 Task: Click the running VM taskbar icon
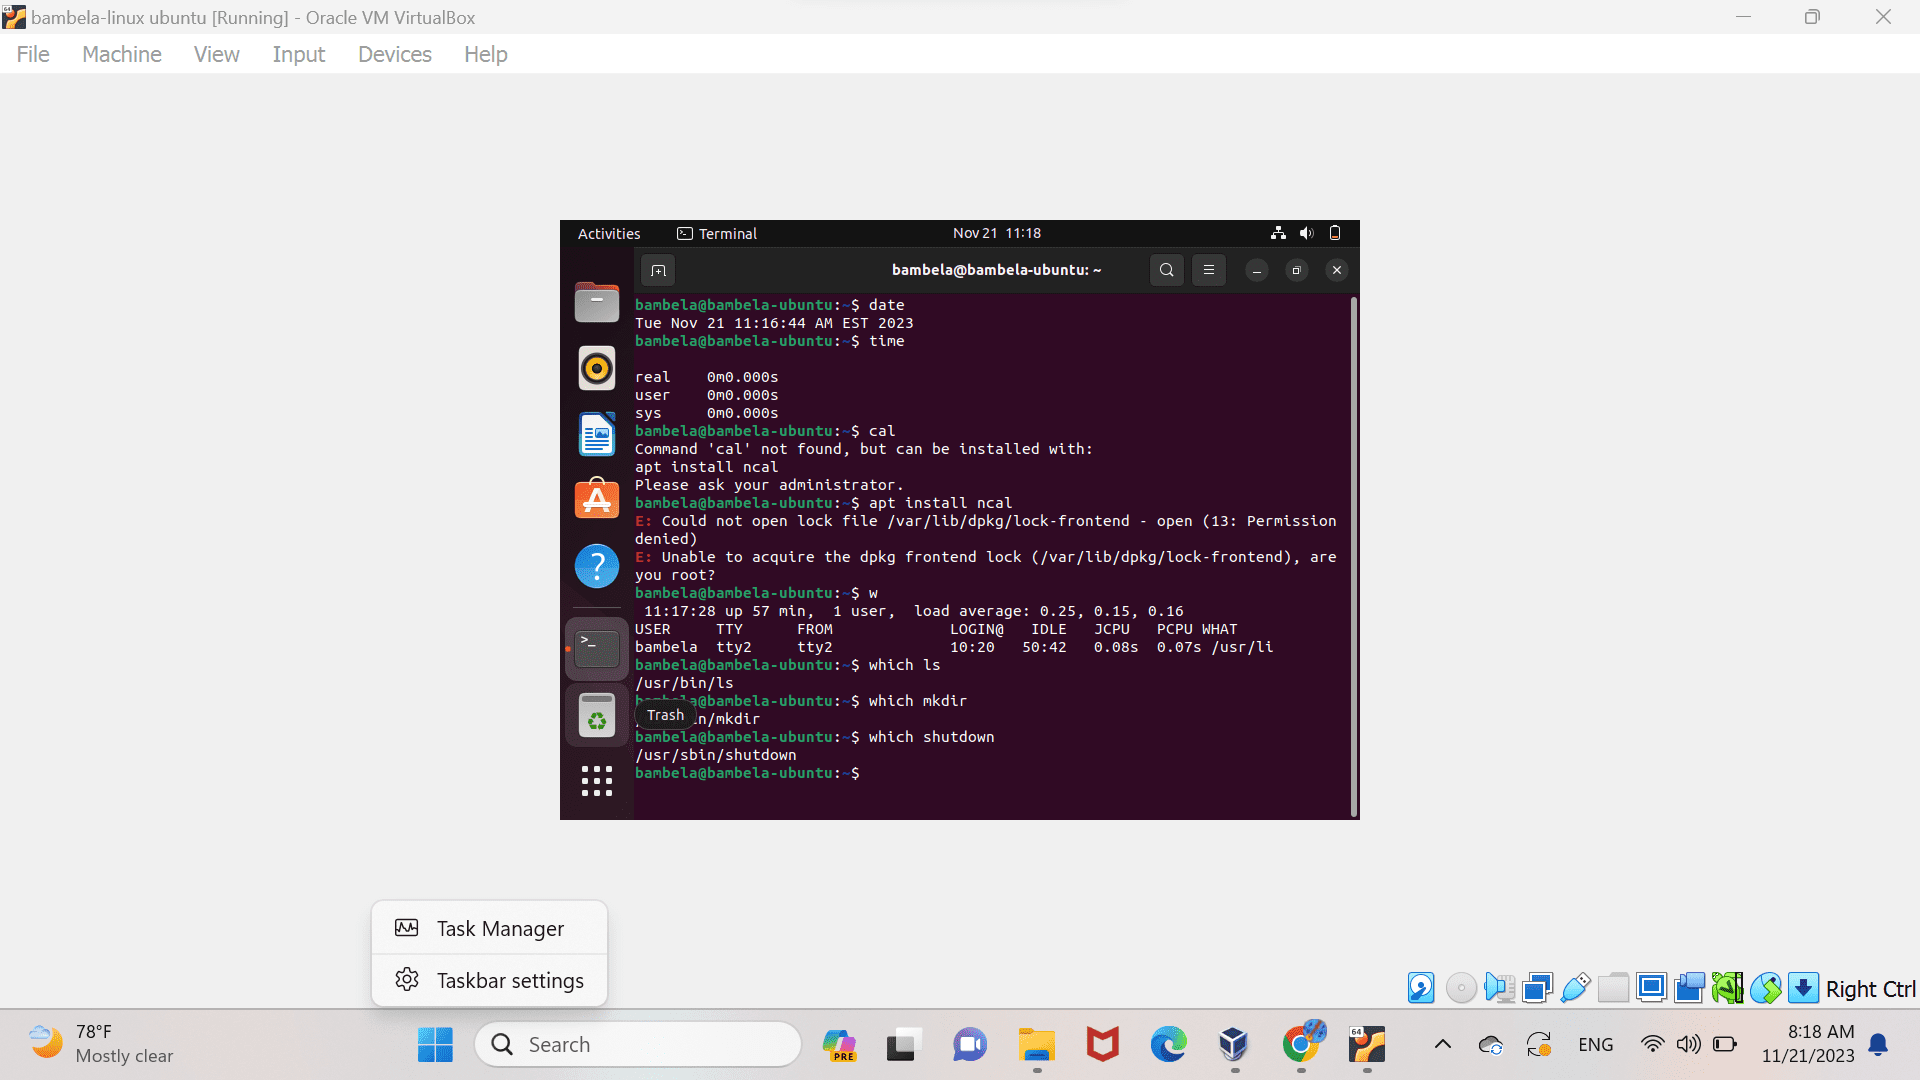(1367, 1045)
